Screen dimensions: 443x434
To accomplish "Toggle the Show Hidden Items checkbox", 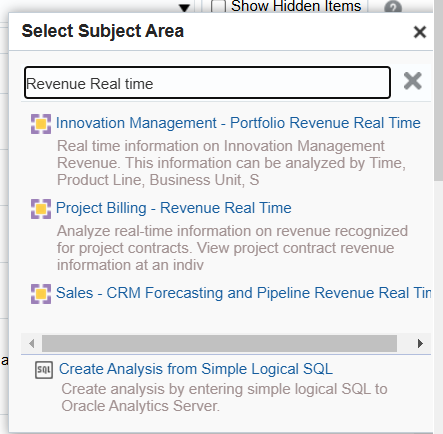I will pos(218,6).
